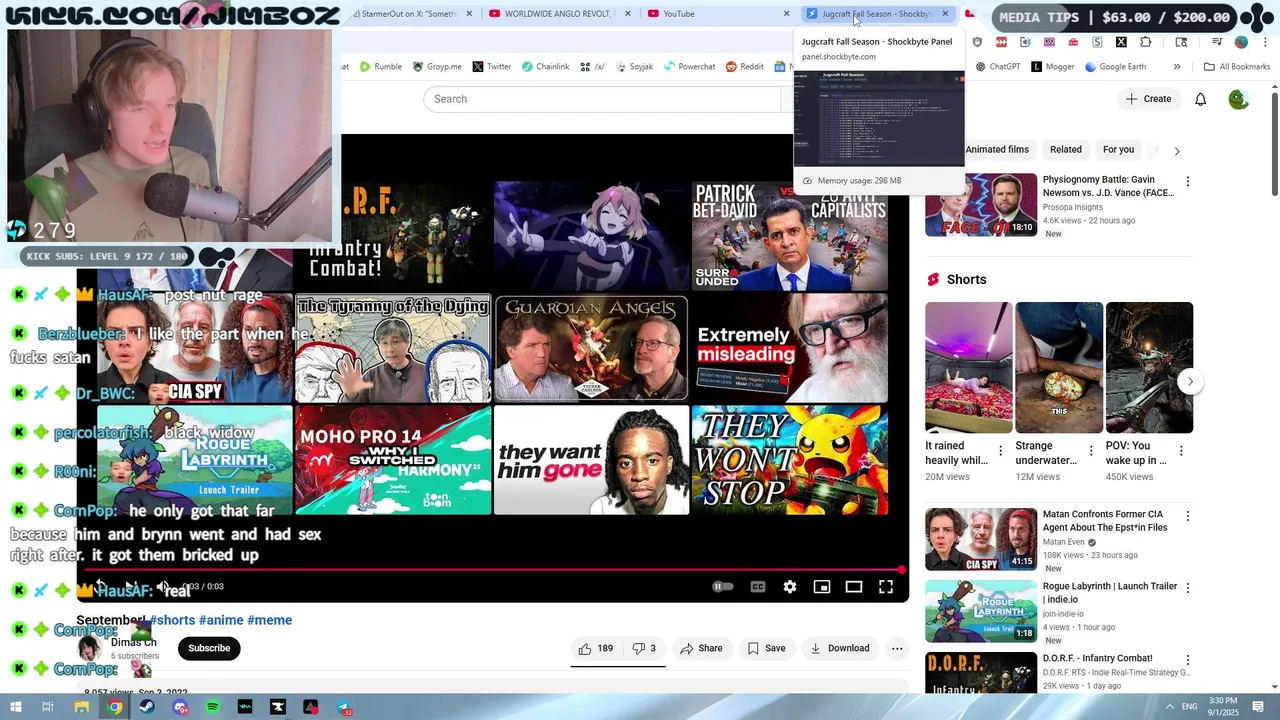The image size is (1280, 720).
Task: Open the tab search icon in Chrome's toolbar
Action: pos(1181,42)
